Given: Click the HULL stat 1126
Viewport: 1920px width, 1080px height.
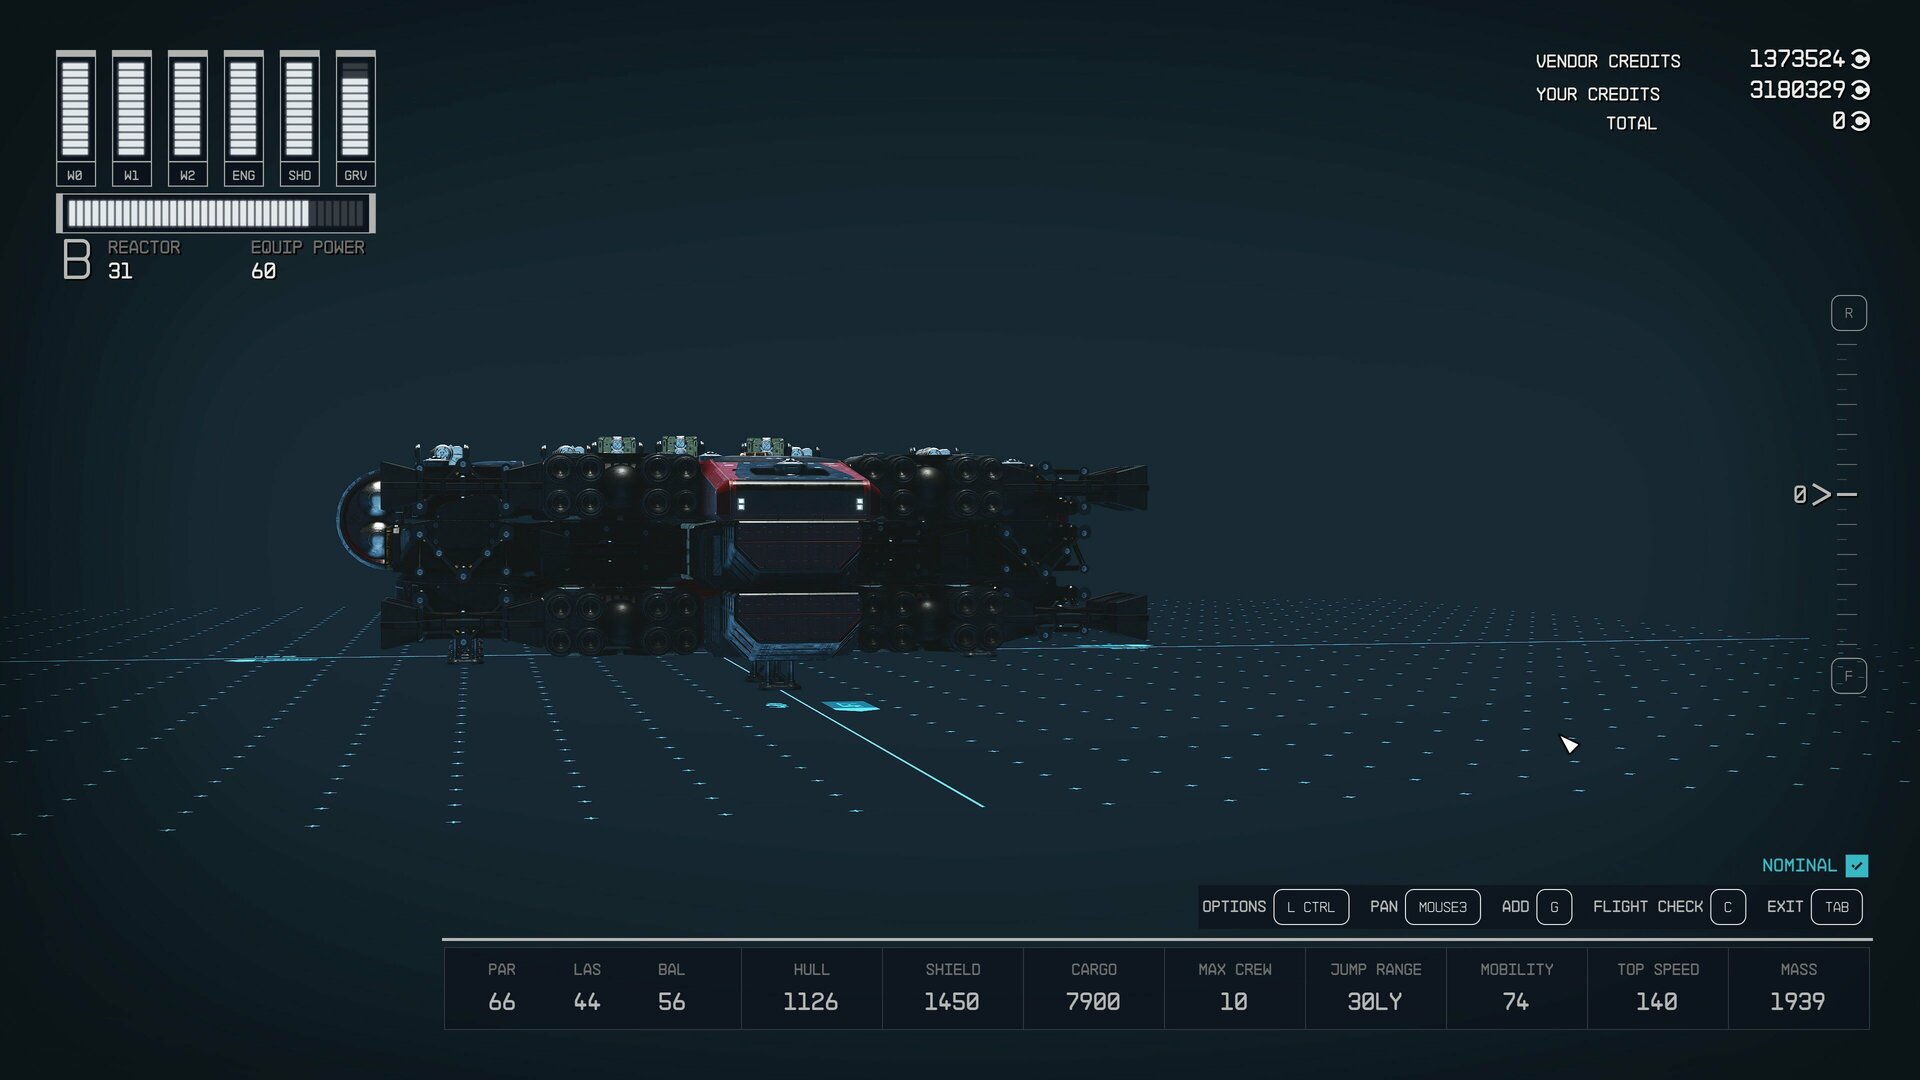Looking at the screenshot, I should click(x=811, y=988).
